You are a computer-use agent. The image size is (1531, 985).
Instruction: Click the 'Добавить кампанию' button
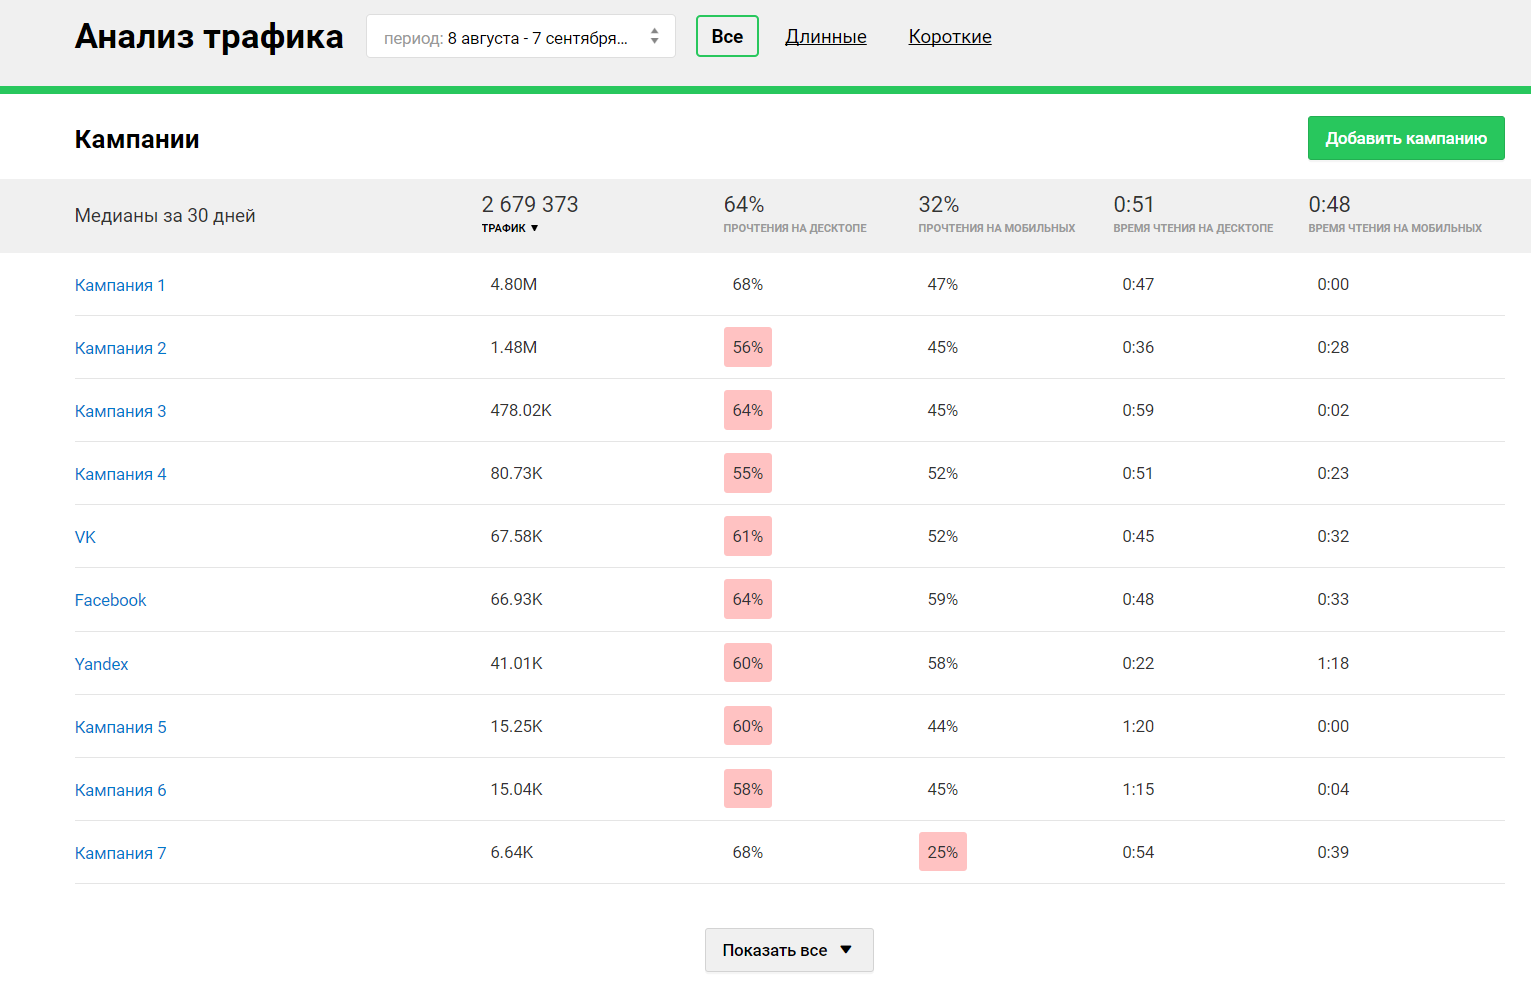point(1405,138)
